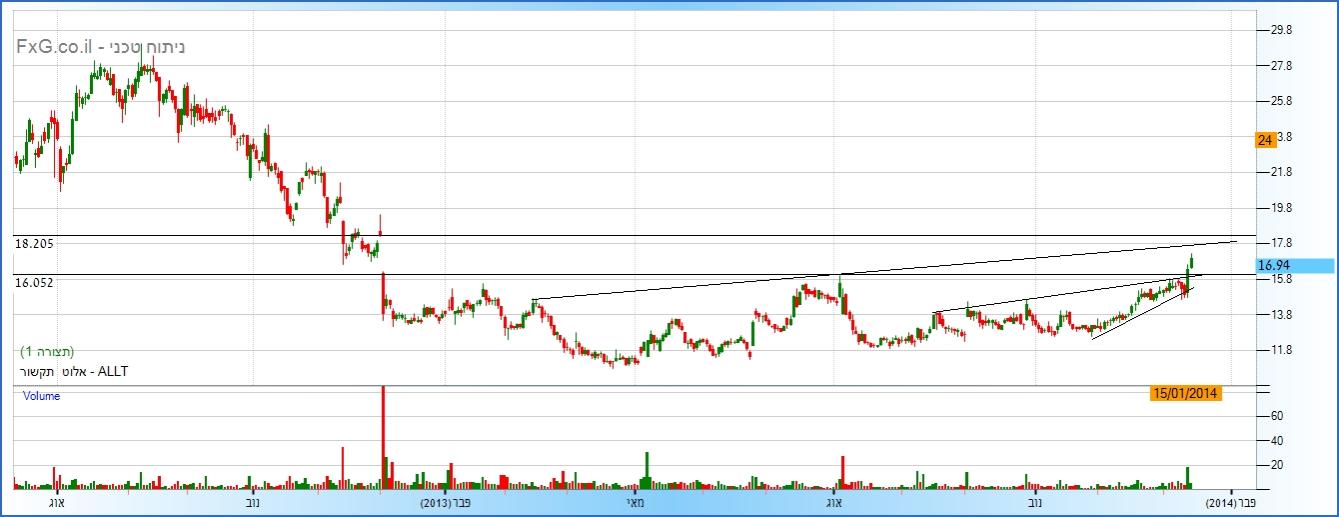
Task: Select the 16.052 horizontal support line label
Action: coord(34,283)
